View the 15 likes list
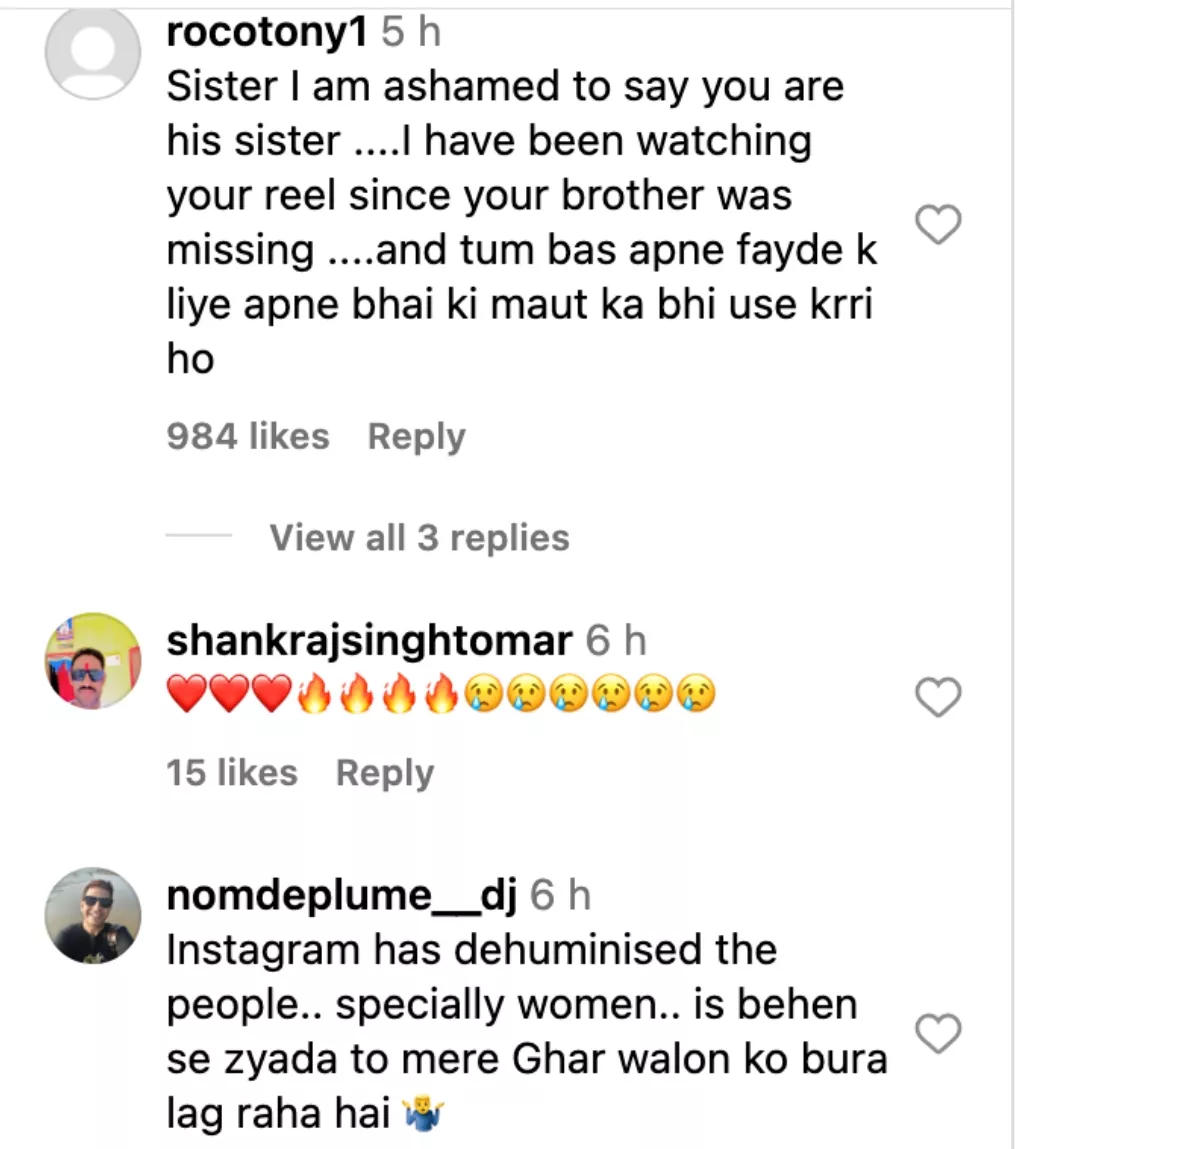The image size is (1200, 1149). 232,773
